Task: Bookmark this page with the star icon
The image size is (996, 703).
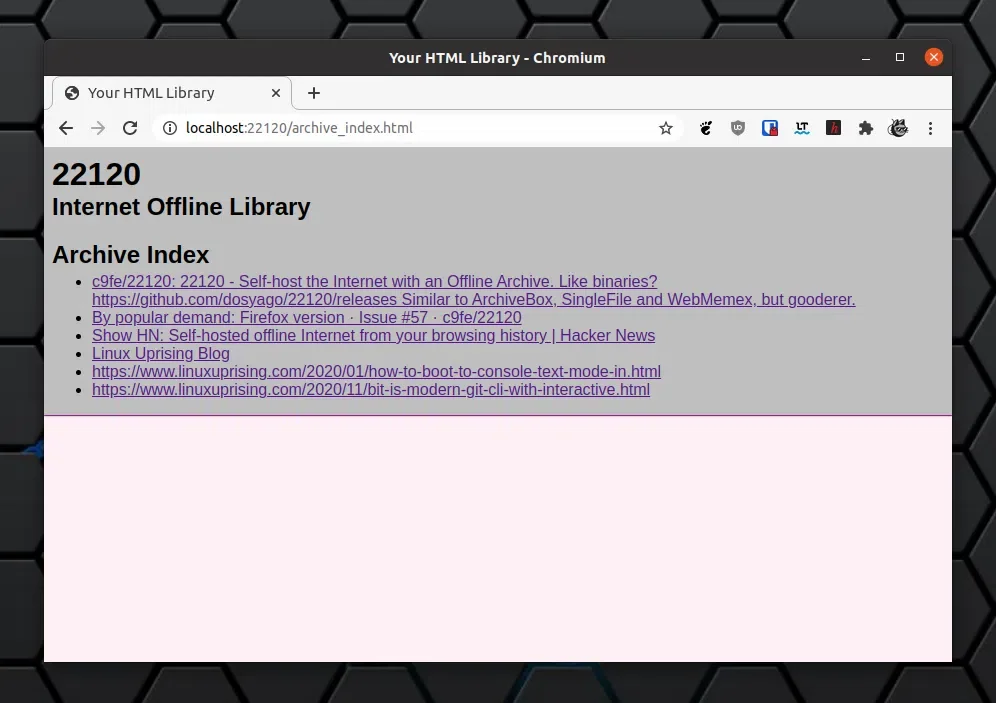Action: 666,128
